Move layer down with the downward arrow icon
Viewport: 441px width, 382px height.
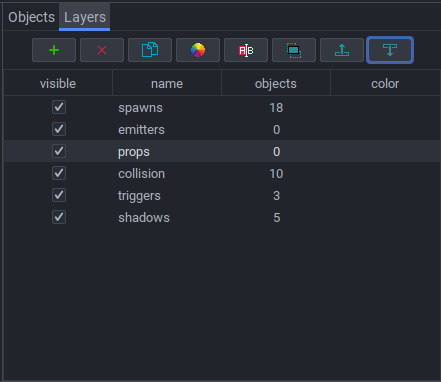(390, 50)
